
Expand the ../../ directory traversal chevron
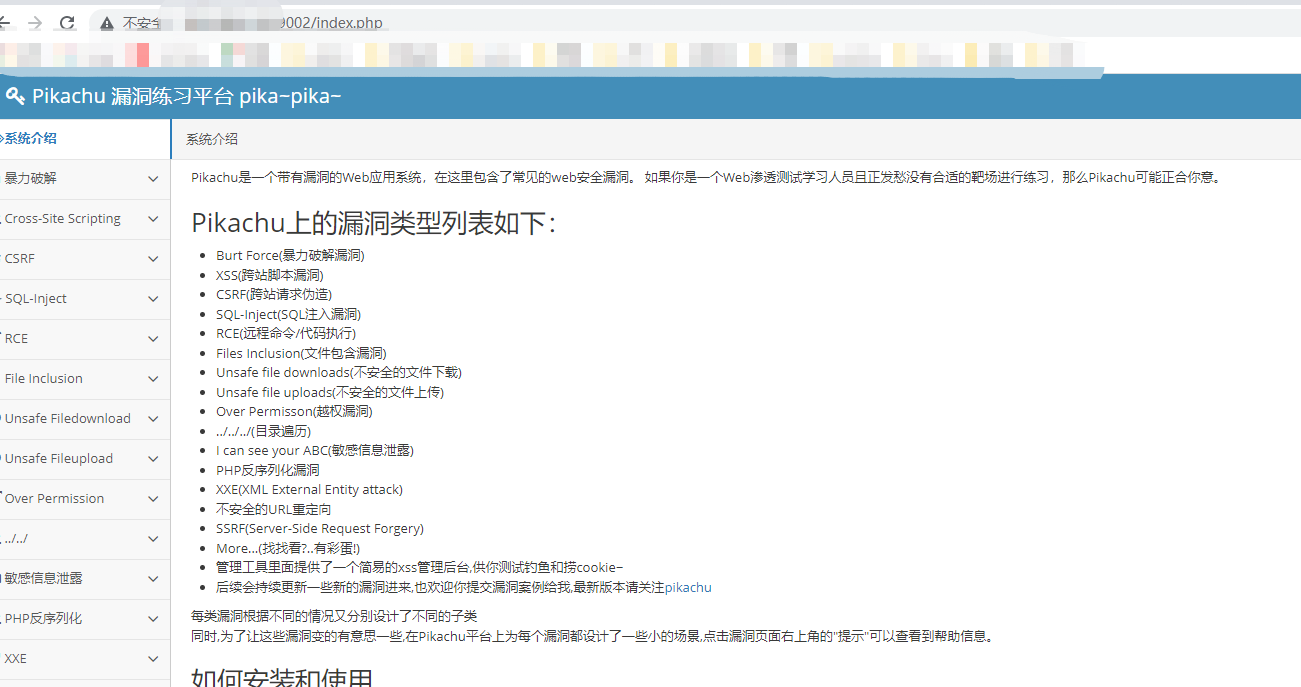pyautogui.click(x=153, y=539)
